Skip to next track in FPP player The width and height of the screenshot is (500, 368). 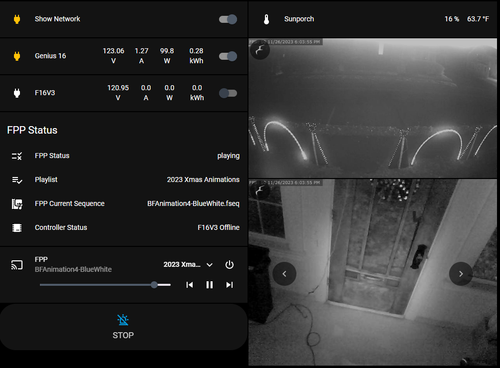click(x=229, y=285)
